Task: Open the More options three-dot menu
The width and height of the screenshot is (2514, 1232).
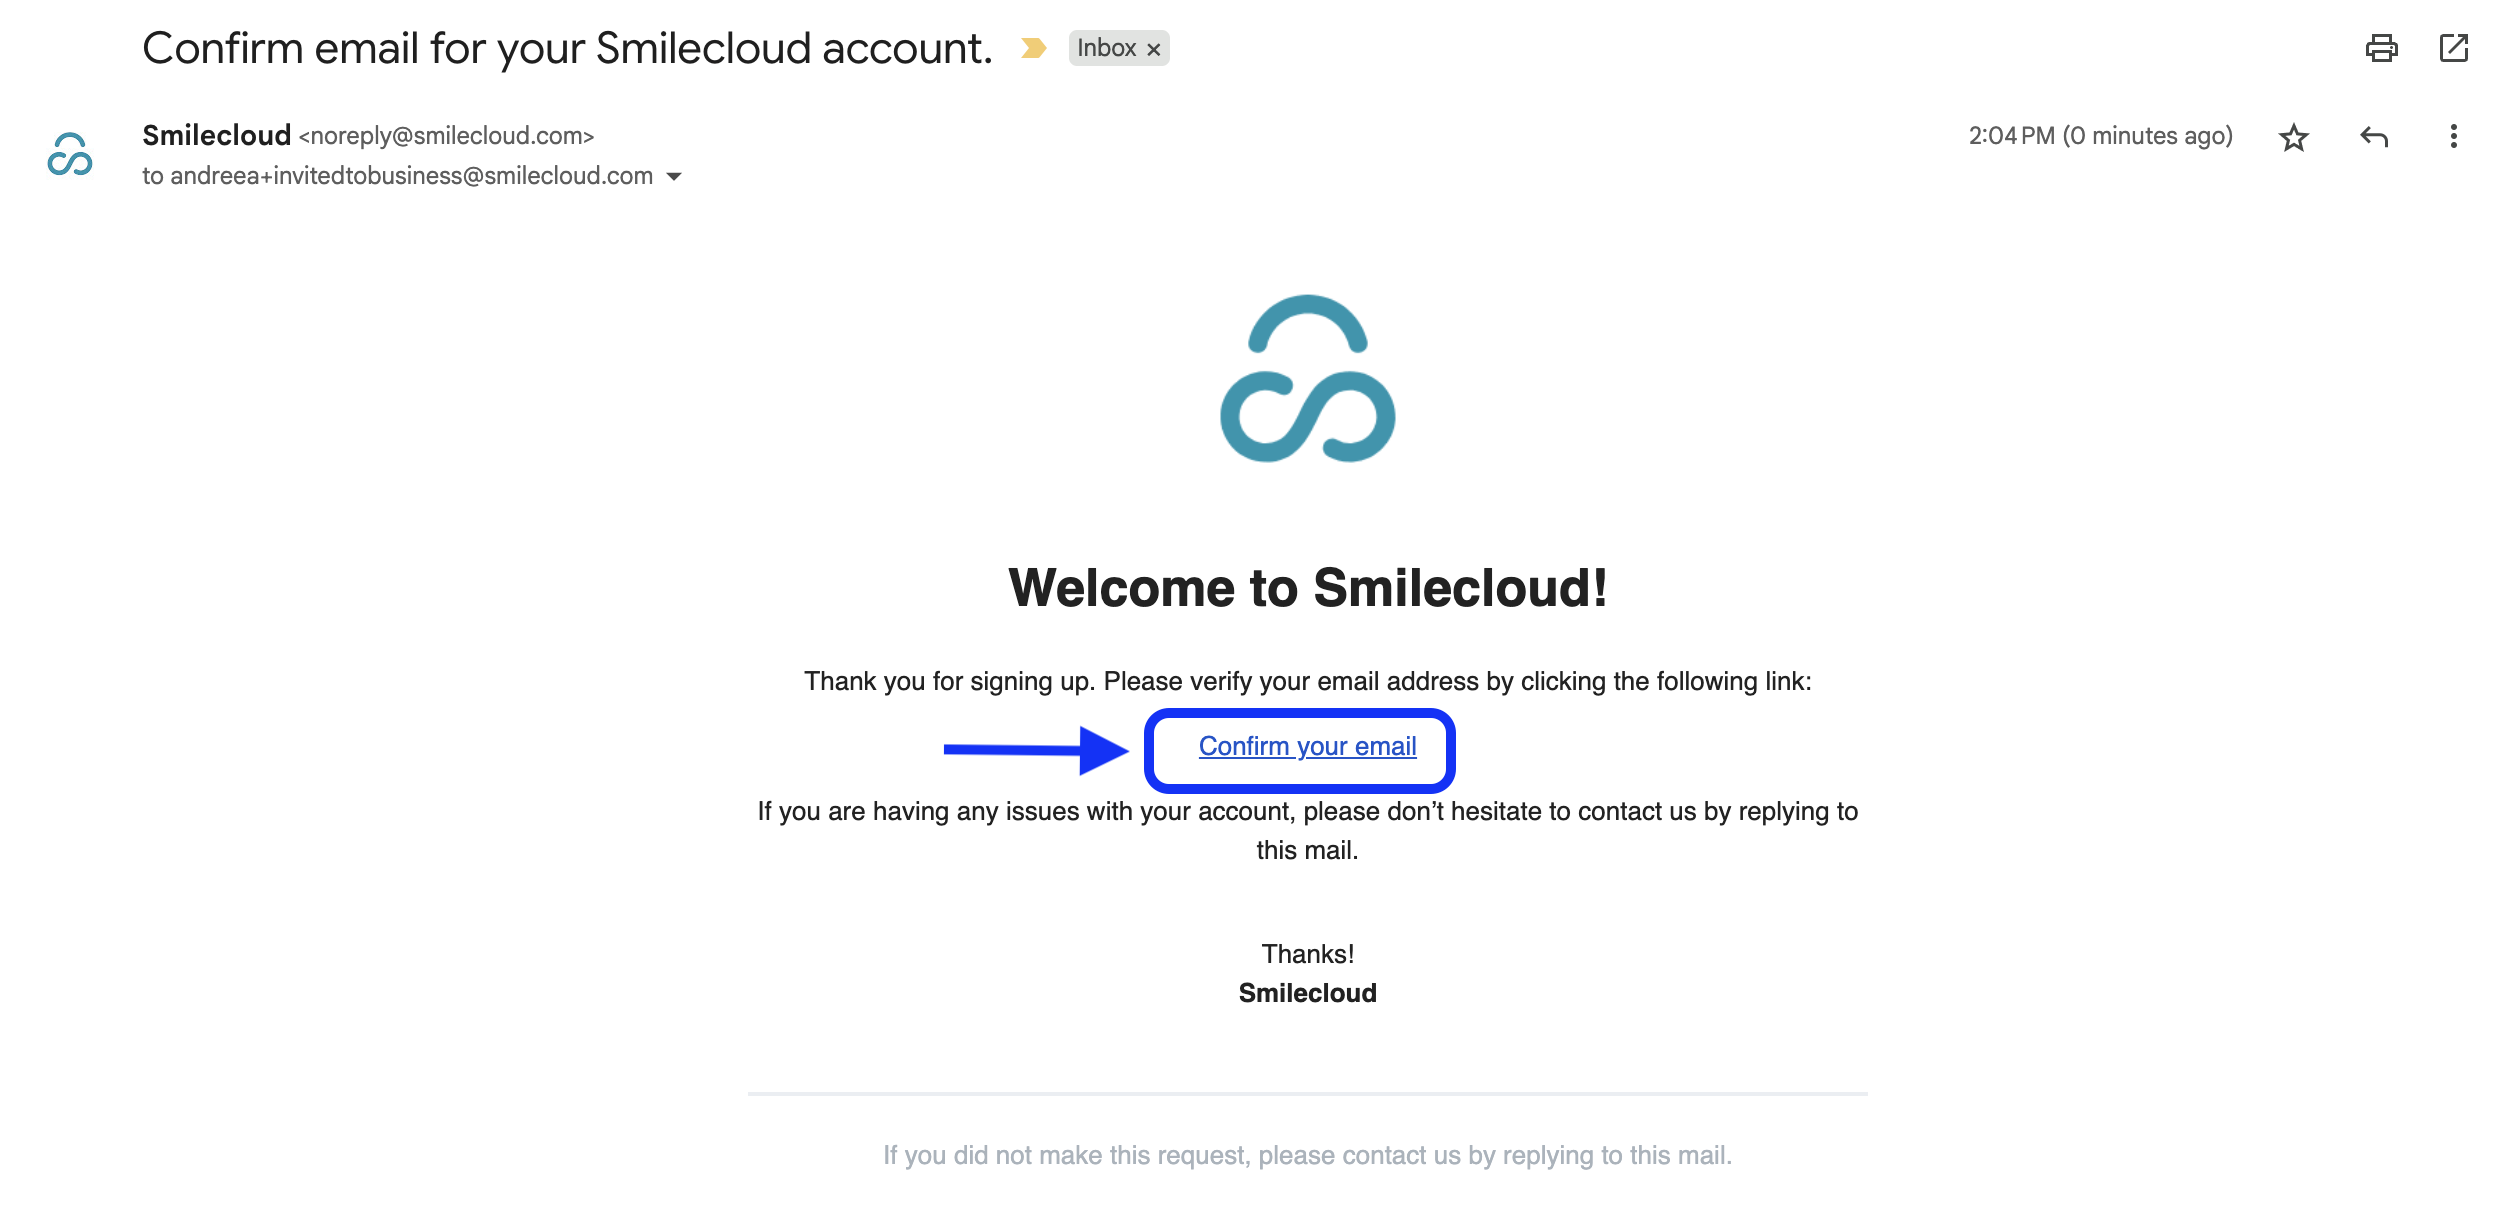Action: pos(2453,137)
